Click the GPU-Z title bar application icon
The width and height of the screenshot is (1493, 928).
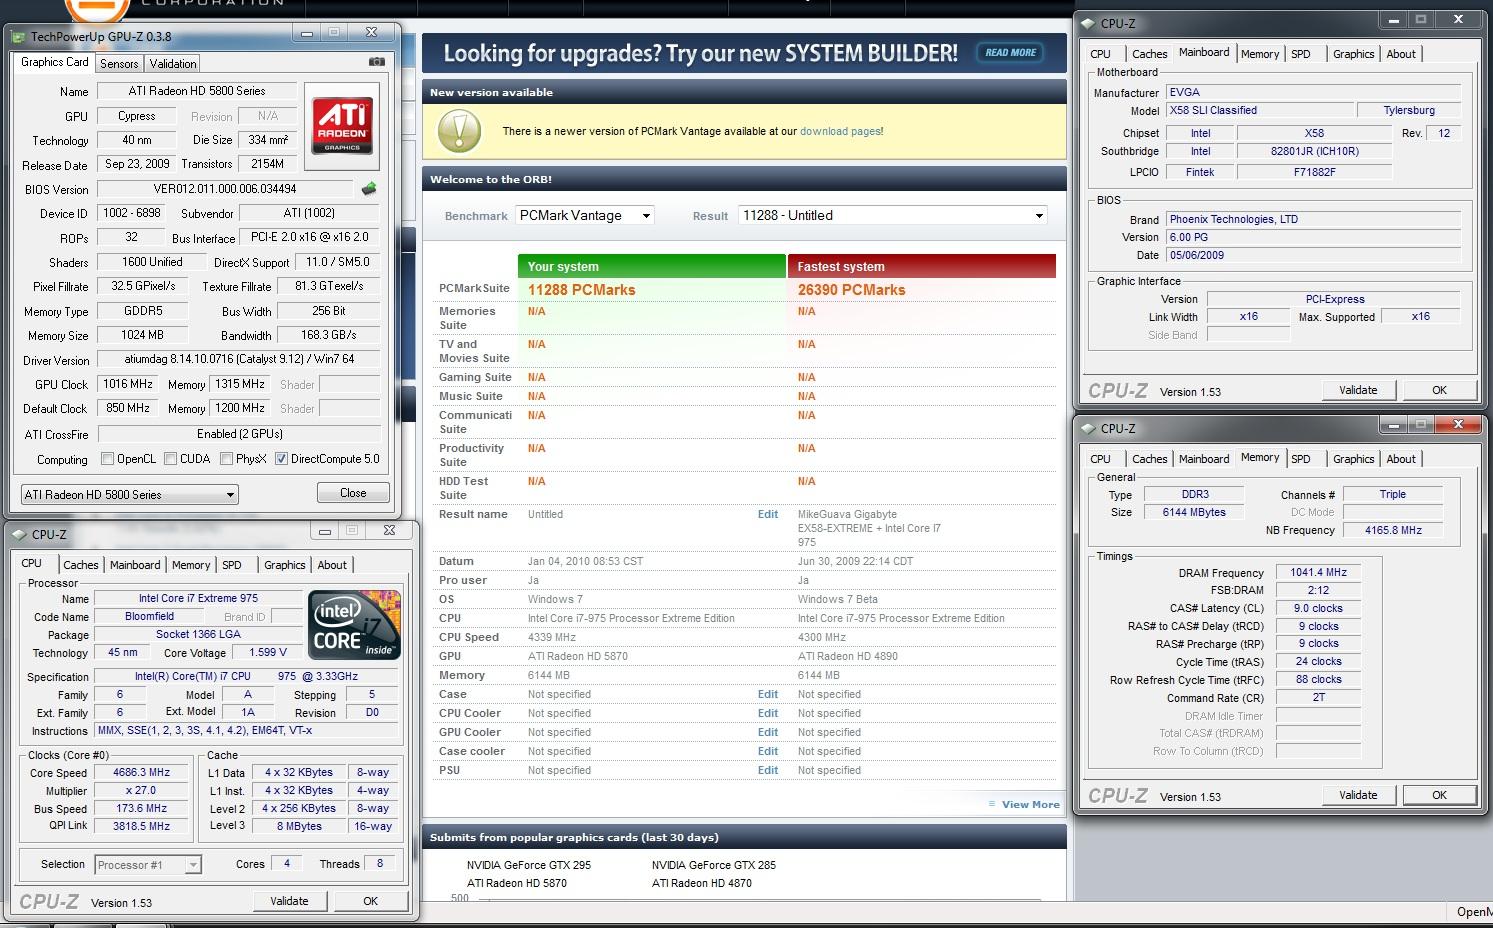(x=20, y=37)
